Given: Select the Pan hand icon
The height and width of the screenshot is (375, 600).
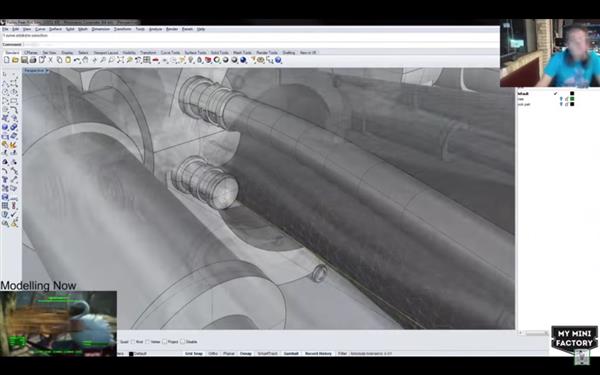Looking at the screenshot, I should click(85, 60).
